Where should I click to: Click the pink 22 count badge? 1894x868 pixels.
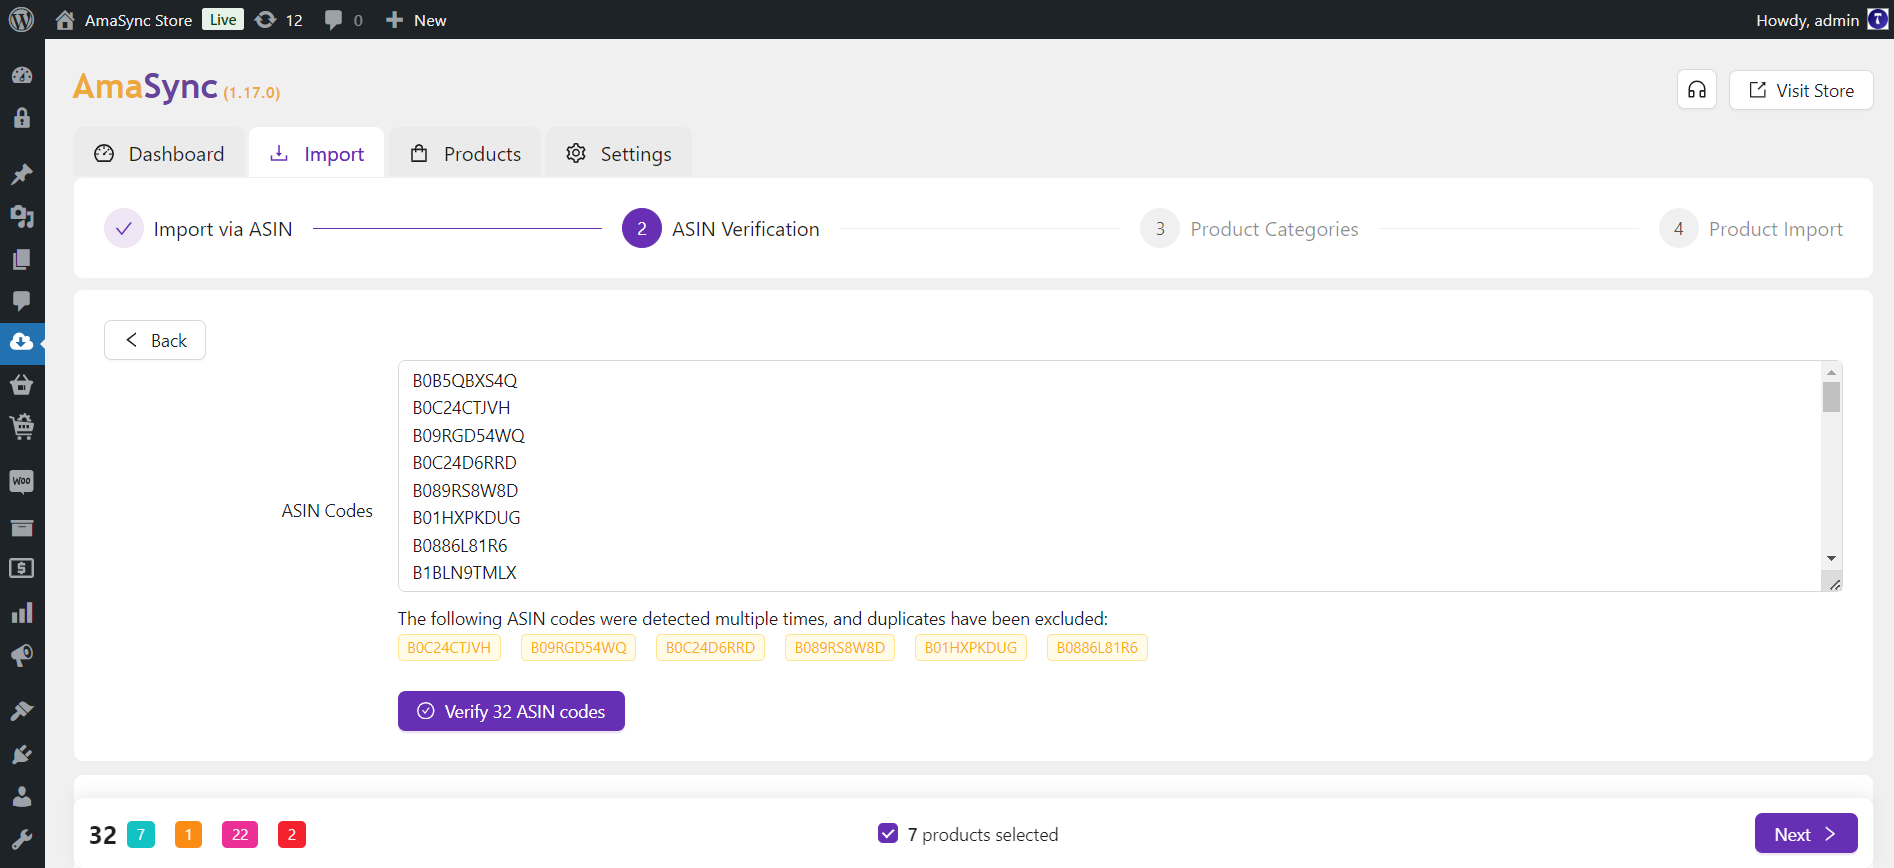[x=240, y=834]
